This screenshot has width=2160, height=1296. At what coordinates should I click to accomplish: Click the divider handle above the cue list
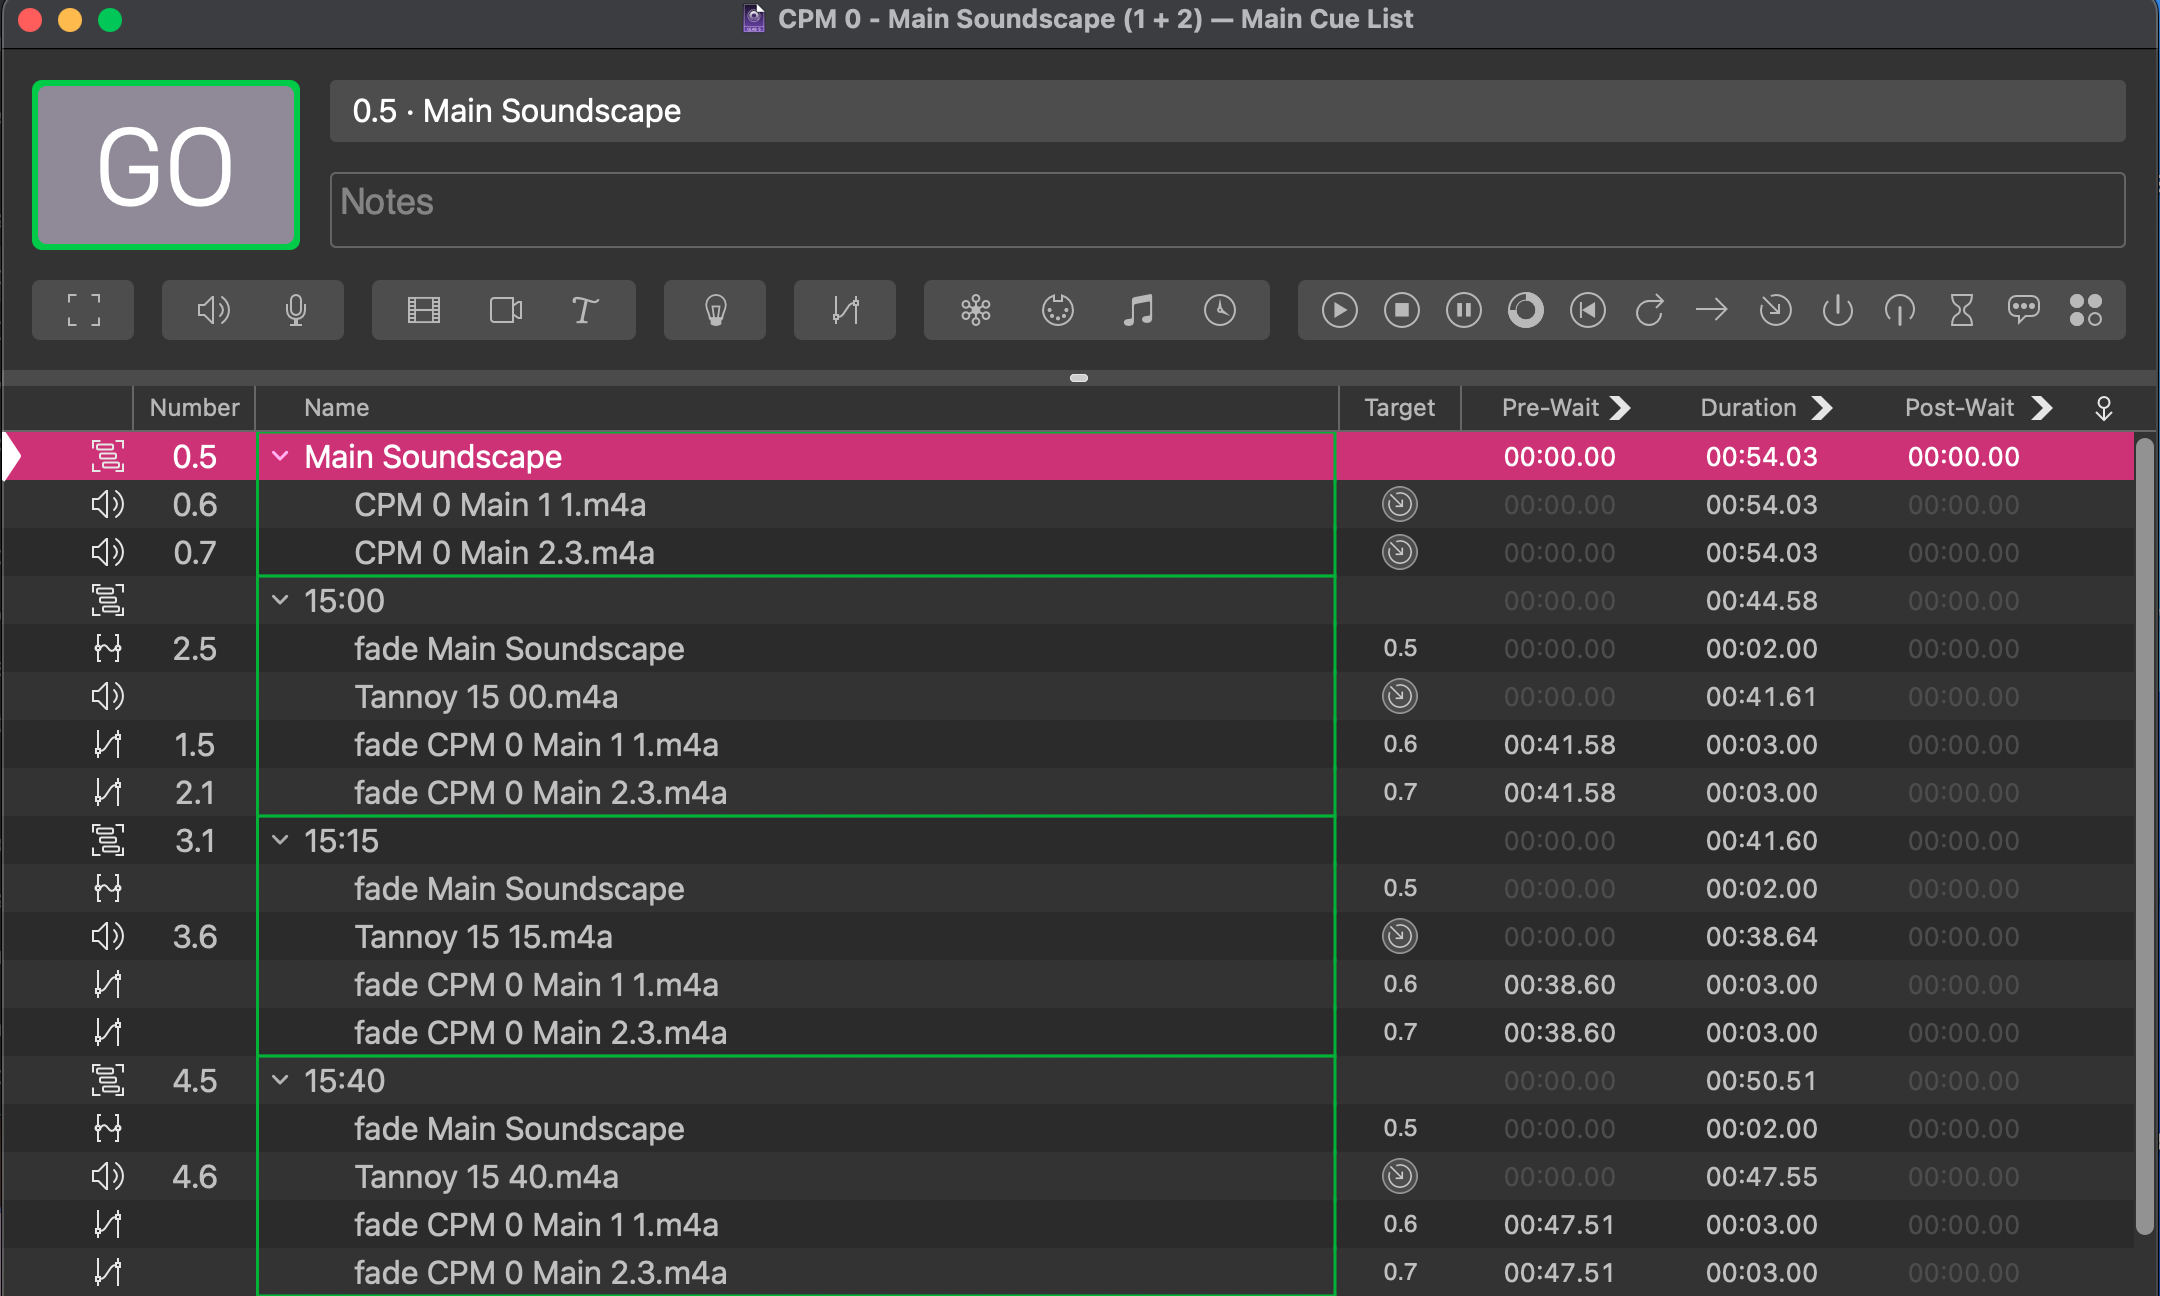(1079, 378)
